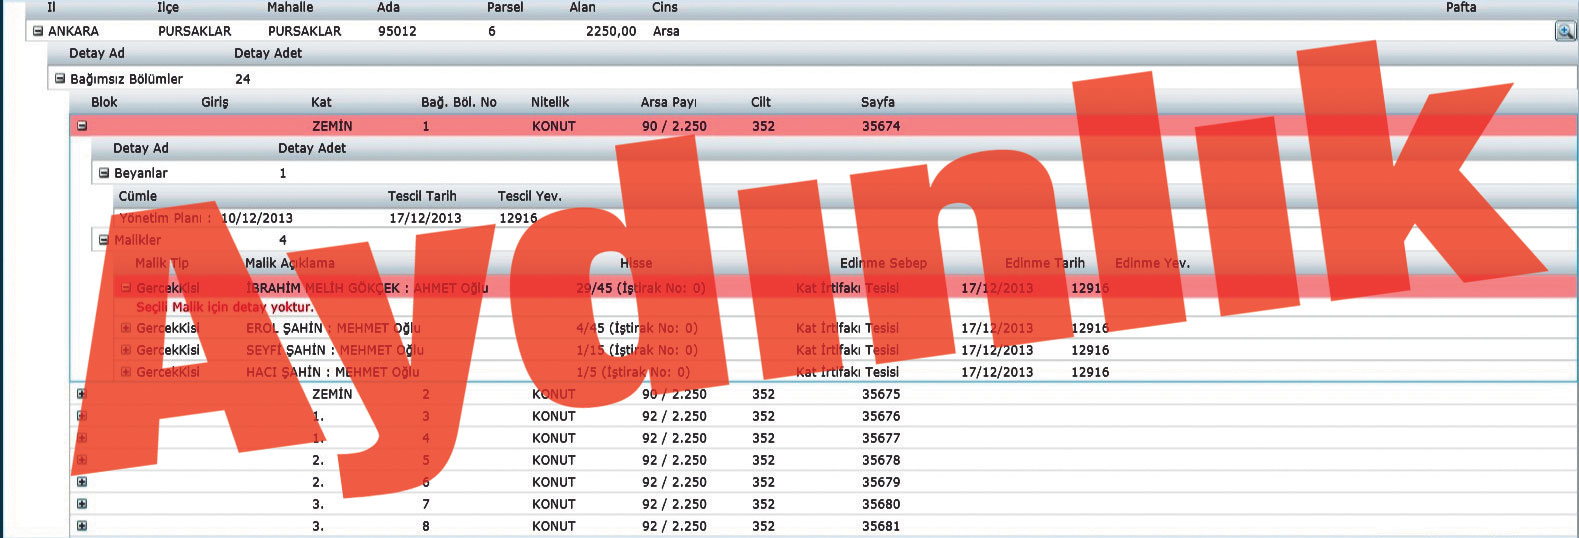Expand the EROL ŞAHİN owner row

click(x=126, y=328)
